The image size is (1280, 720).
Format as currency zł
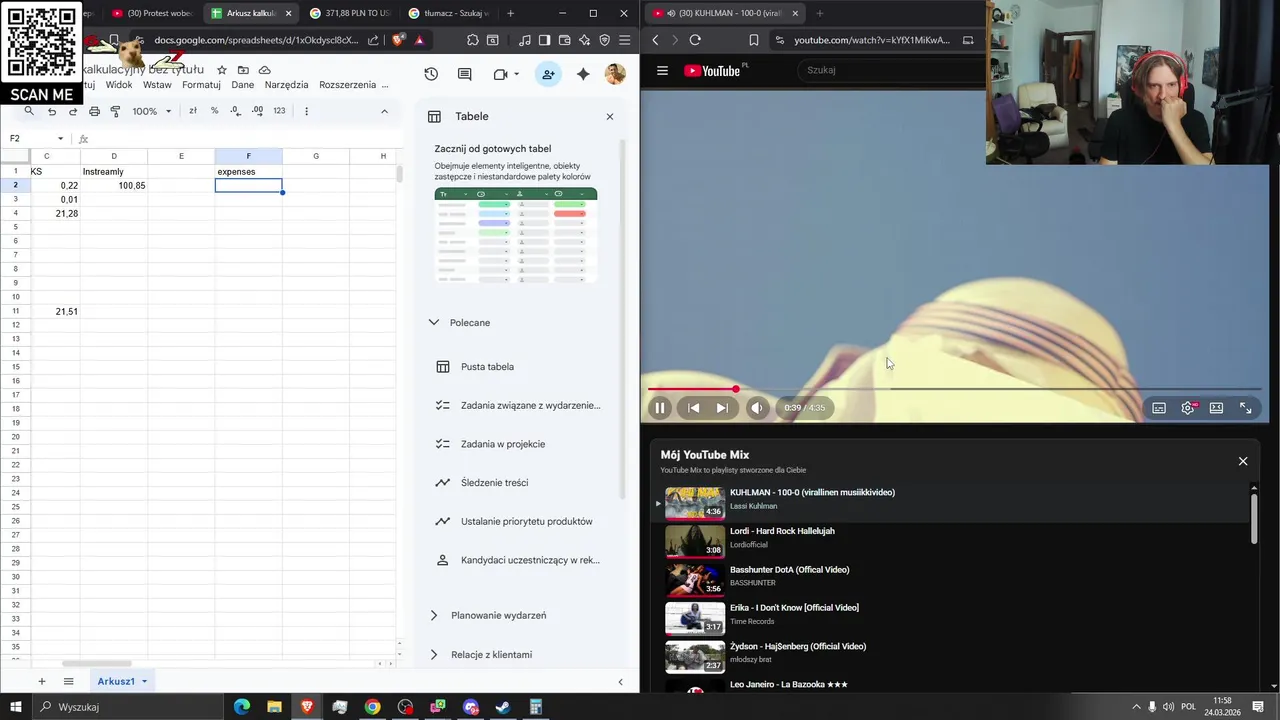coord(193,111)
